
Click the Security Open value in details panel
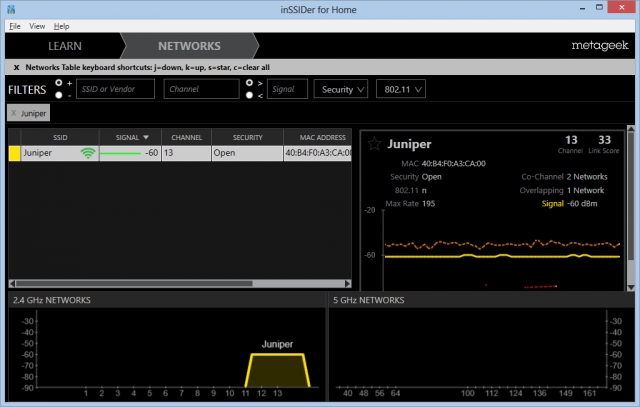pos(431,177)
